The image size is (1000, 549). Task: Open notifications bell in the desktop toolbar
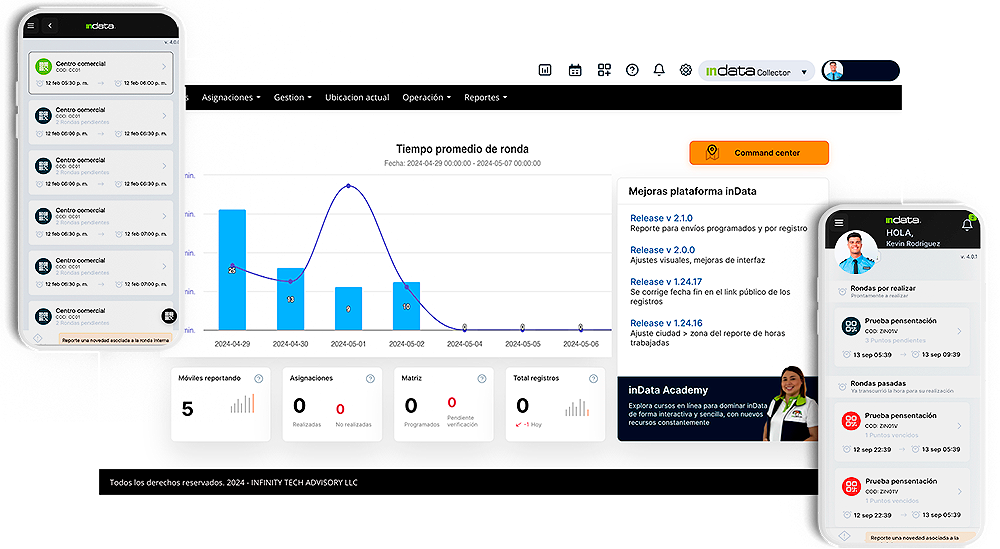coord(659,70)
